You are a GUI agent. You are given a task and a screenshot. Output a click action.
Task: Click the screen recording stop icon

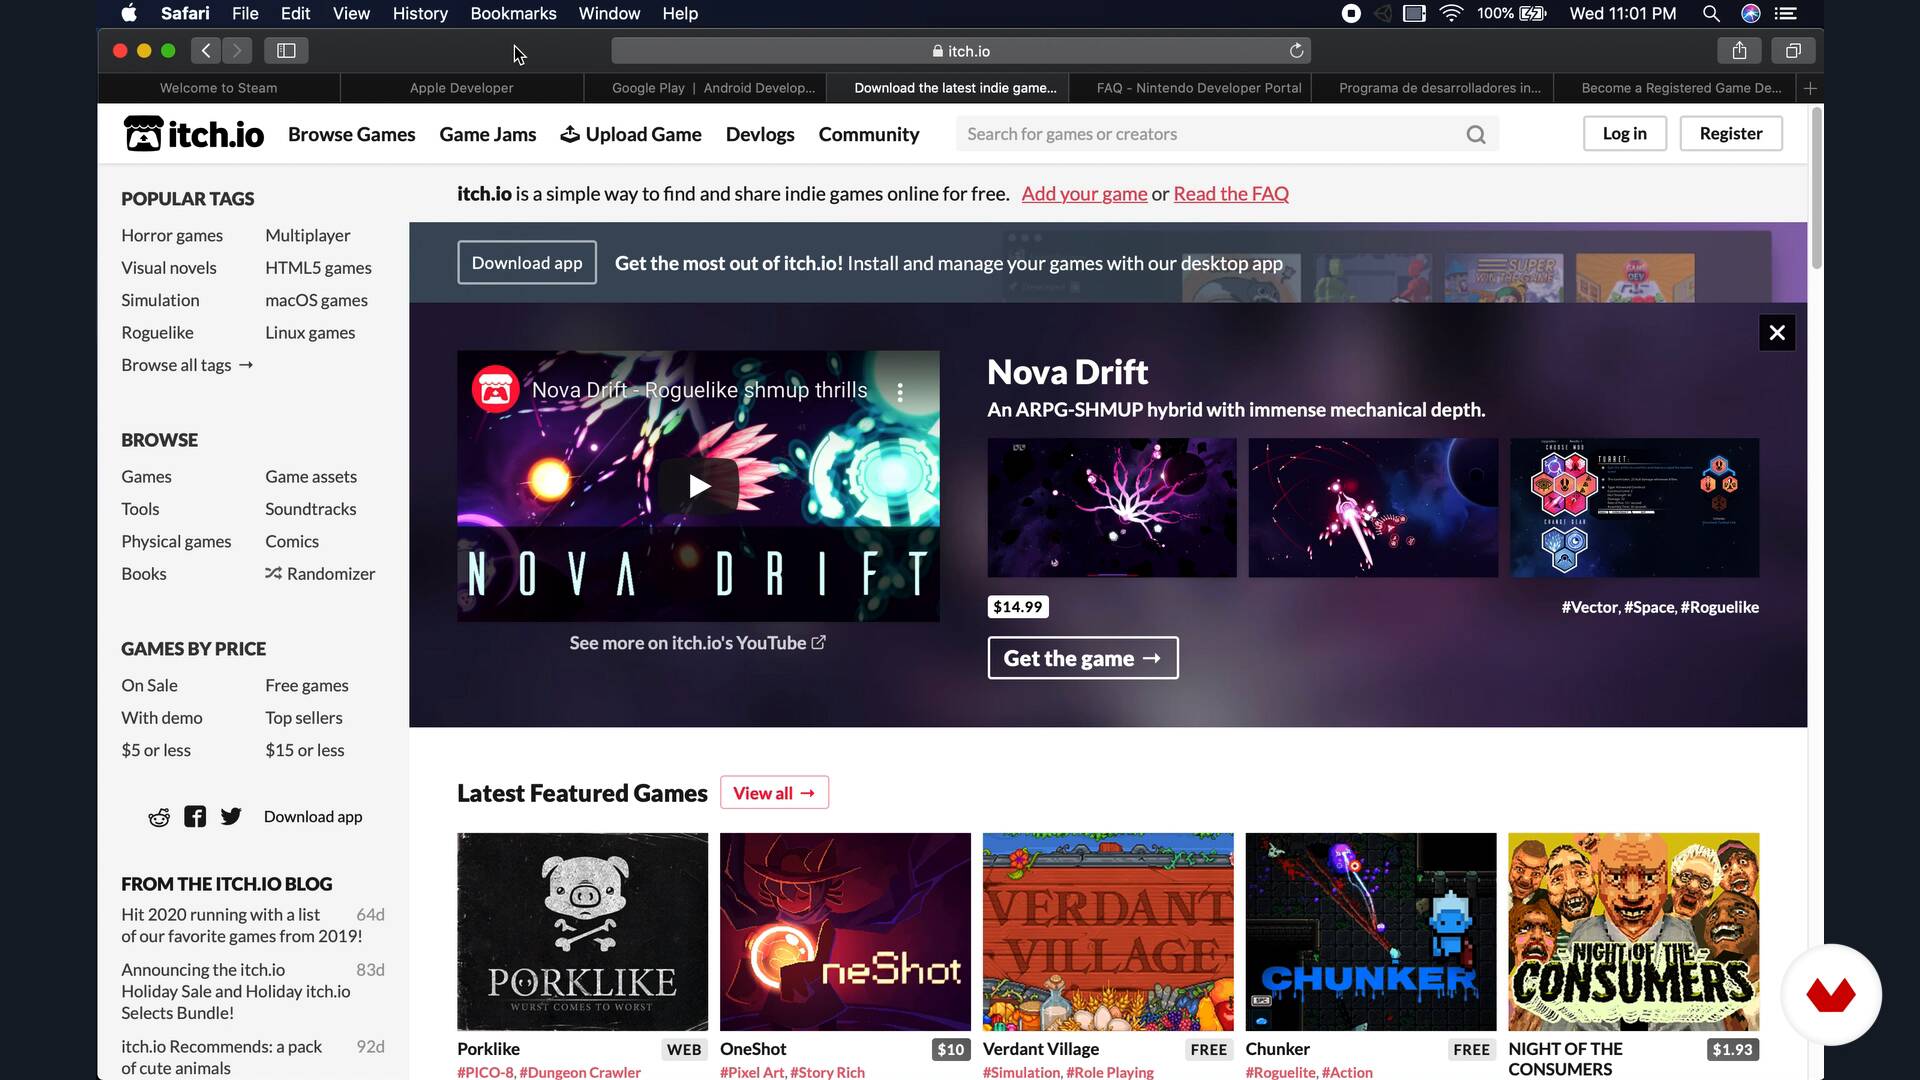pyautogui.click(x=1351, y=13)
